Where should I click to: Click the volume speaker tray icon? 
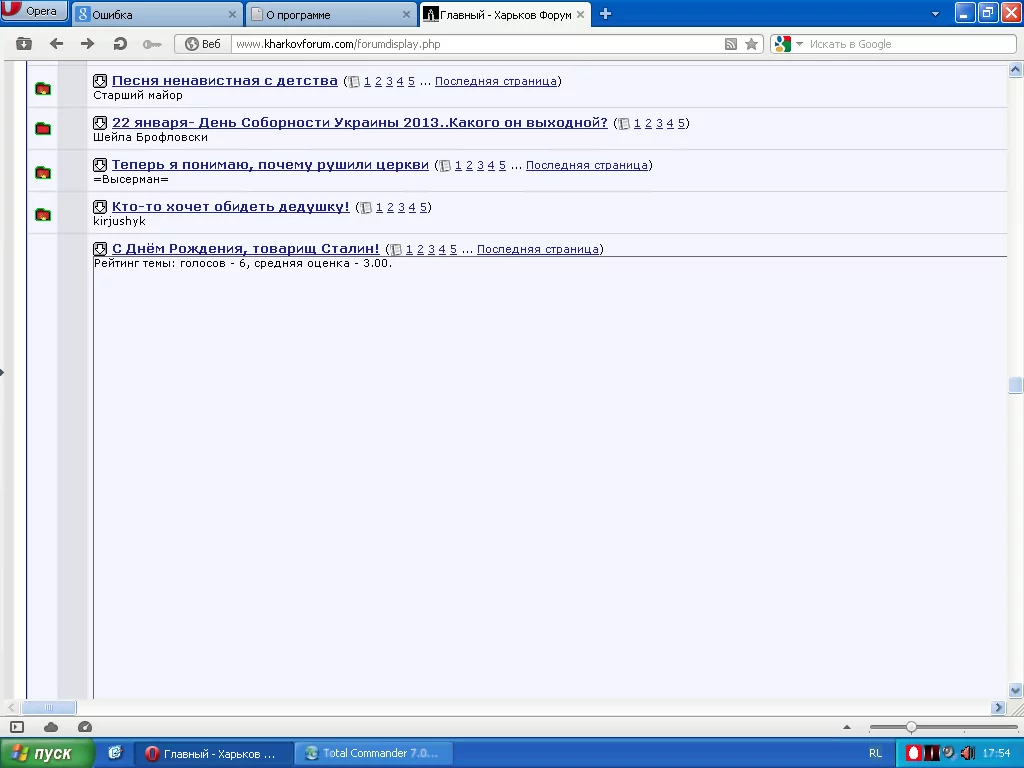point(968,753)
